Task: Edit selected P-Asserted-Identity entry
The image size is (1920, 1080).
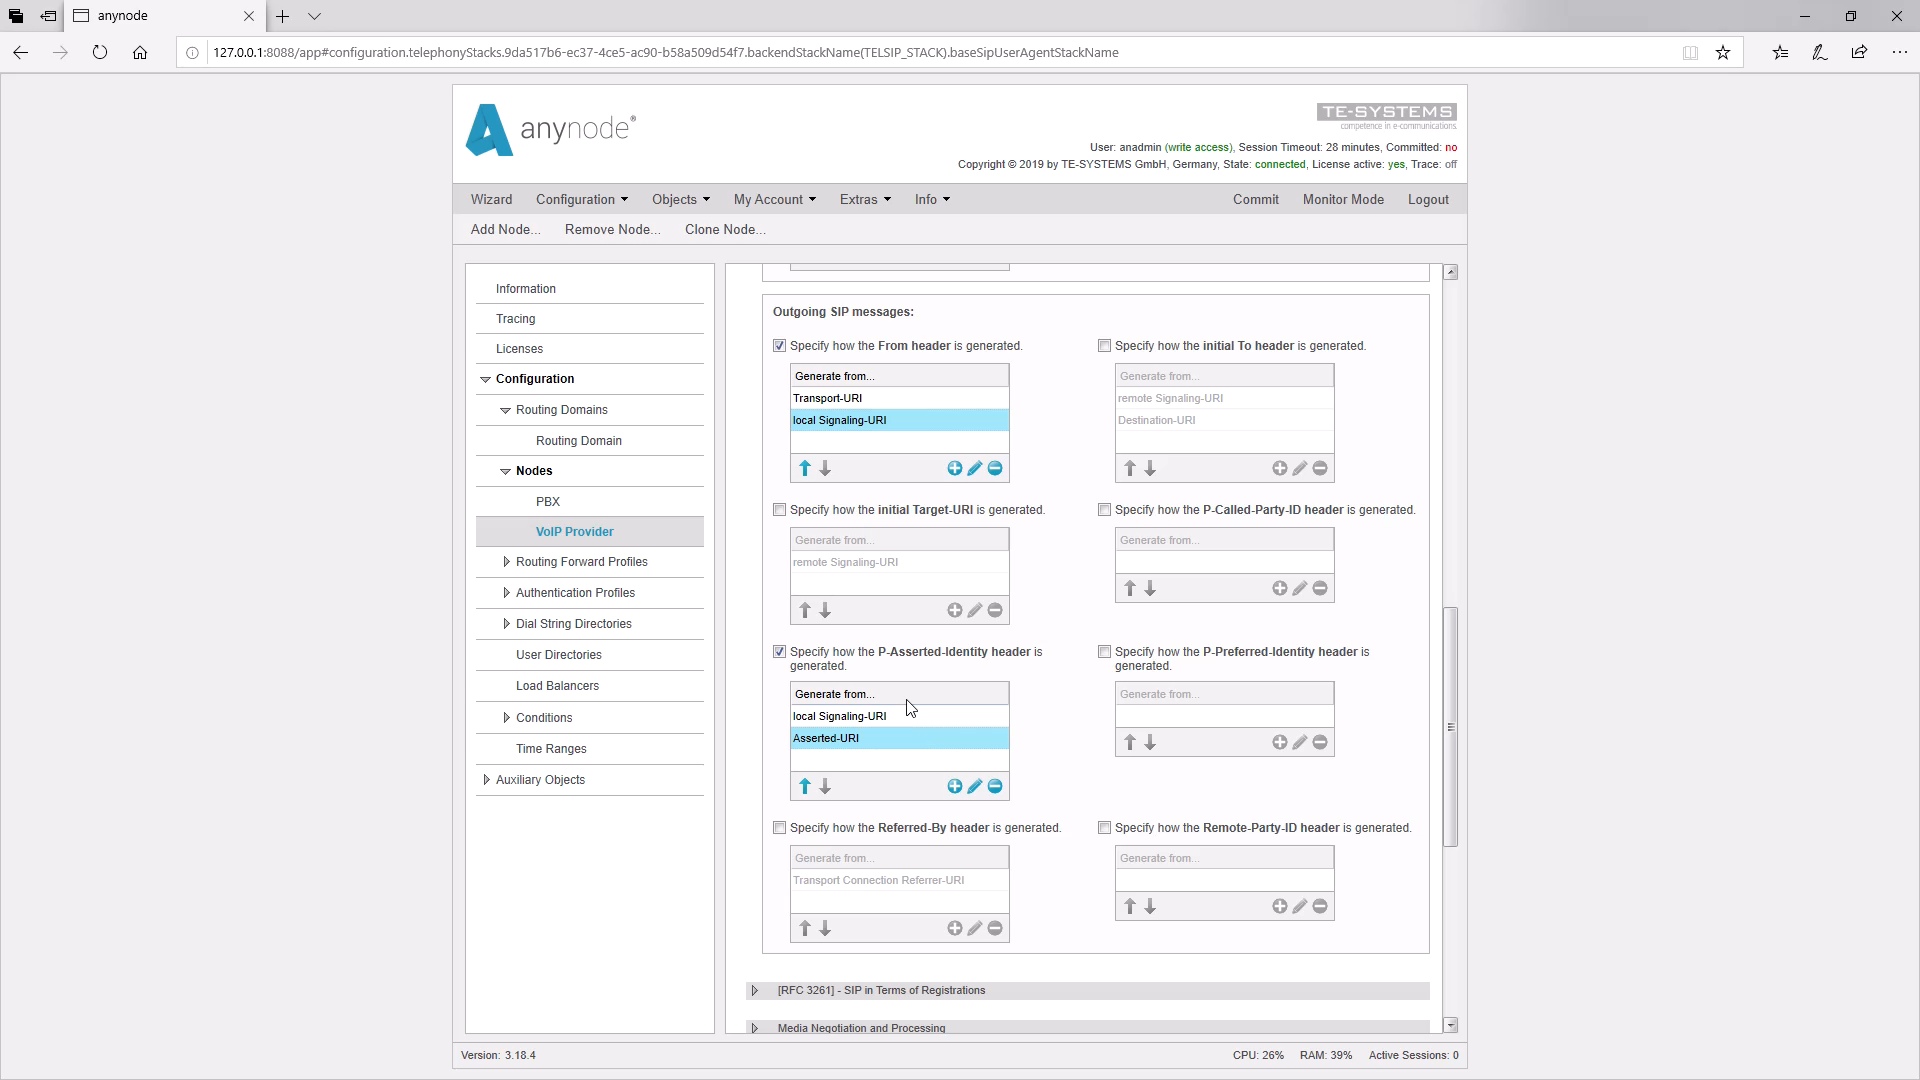Action: (975, 786)
